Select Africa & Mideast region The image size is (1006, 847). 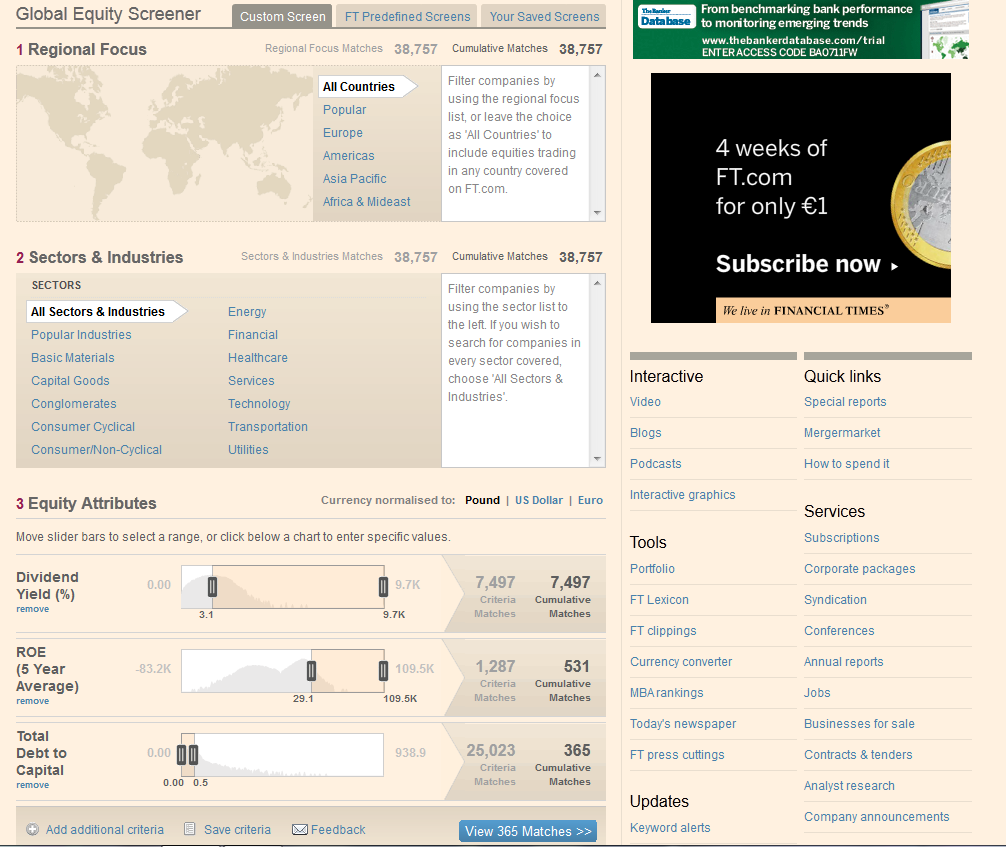pos(366,202)
